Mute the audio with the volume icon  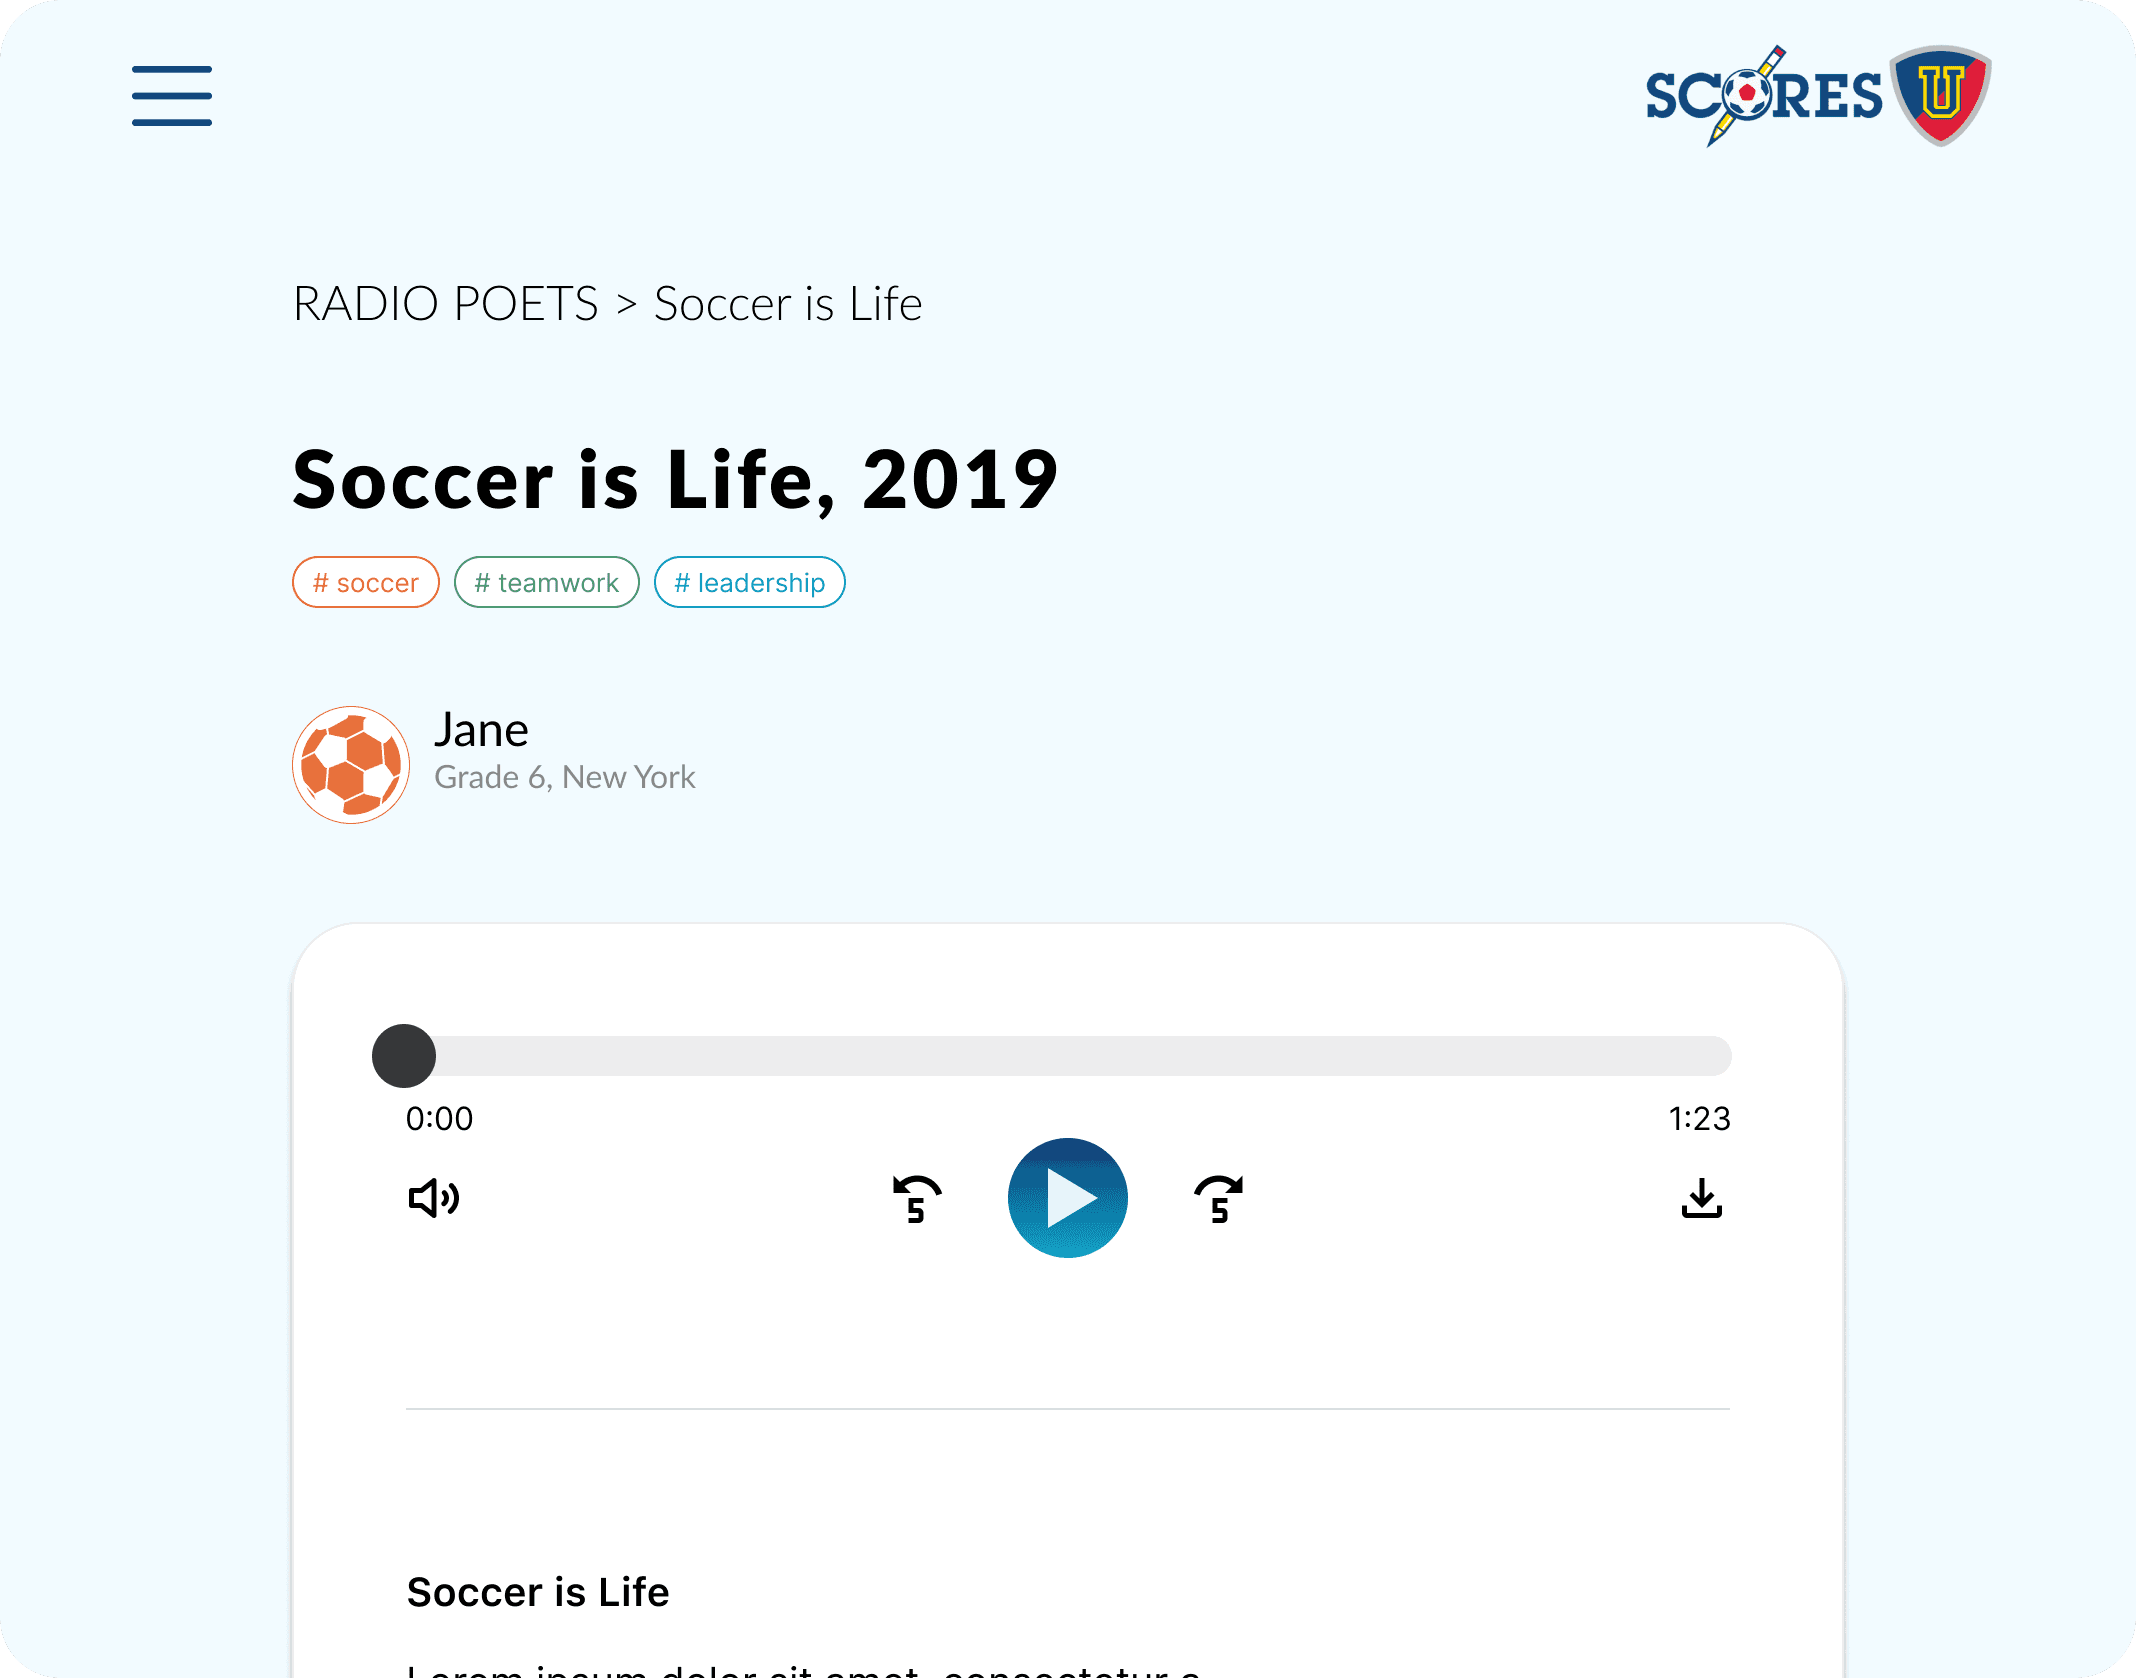tap(433, 1198)
